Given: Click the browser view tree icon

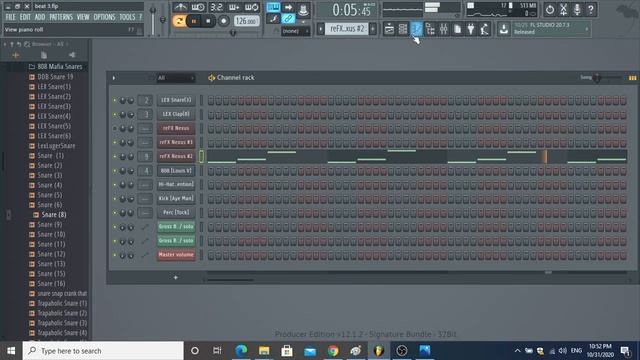Looking at the screenshot, I should [x=430, y=29].
